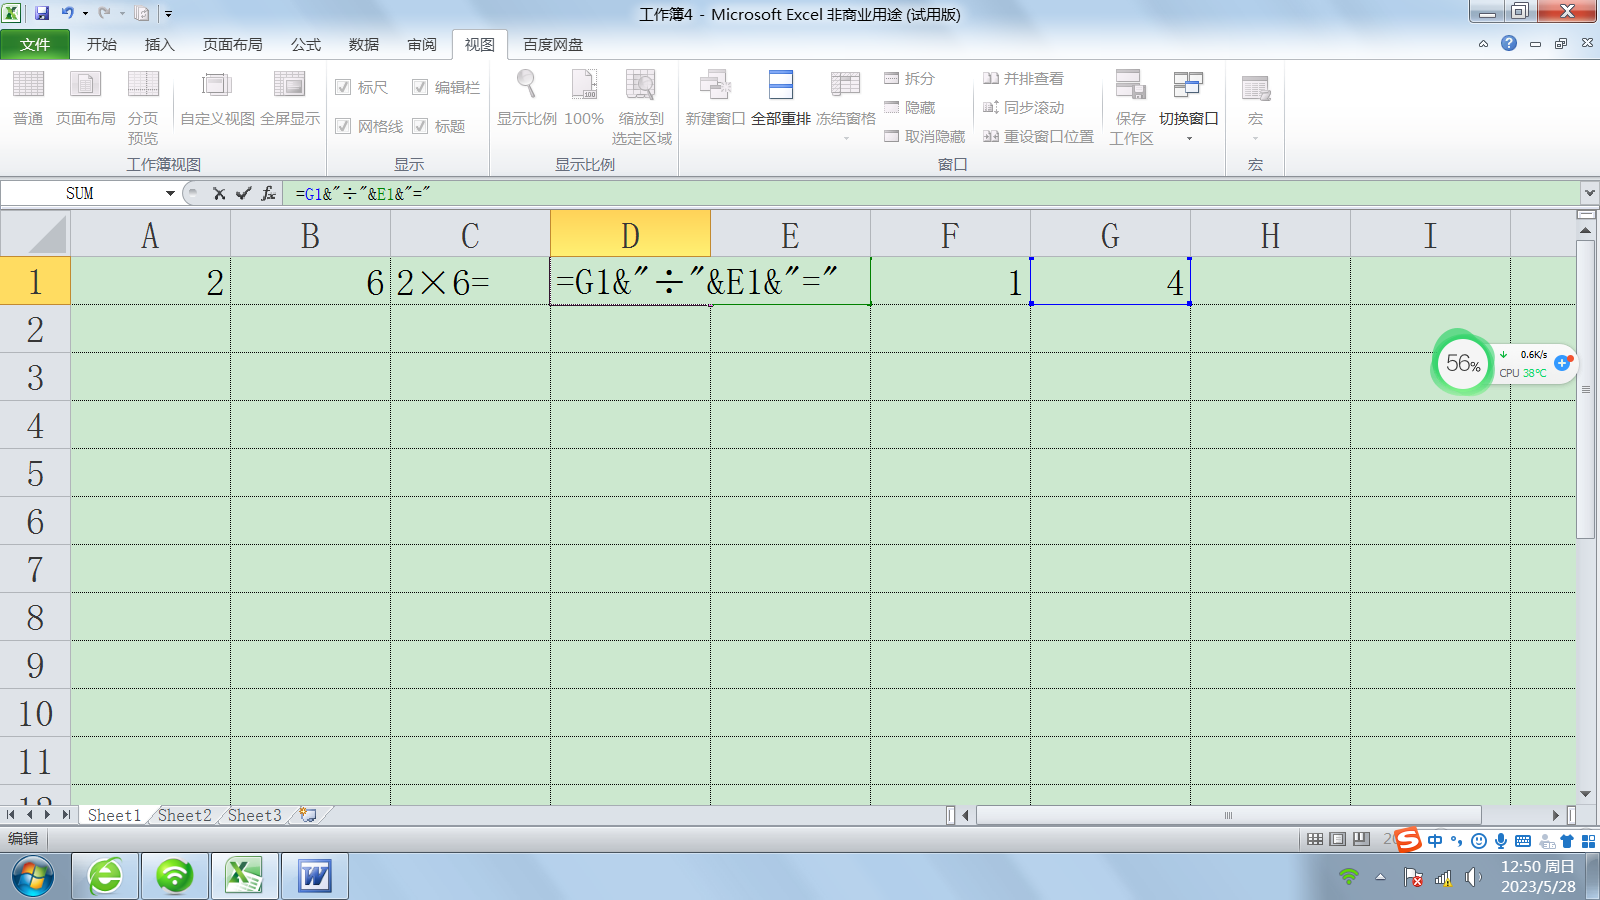Toggle the 标题 headings checkbox
This screenshot has height=900, width=1600.
[x=420, y=126]
